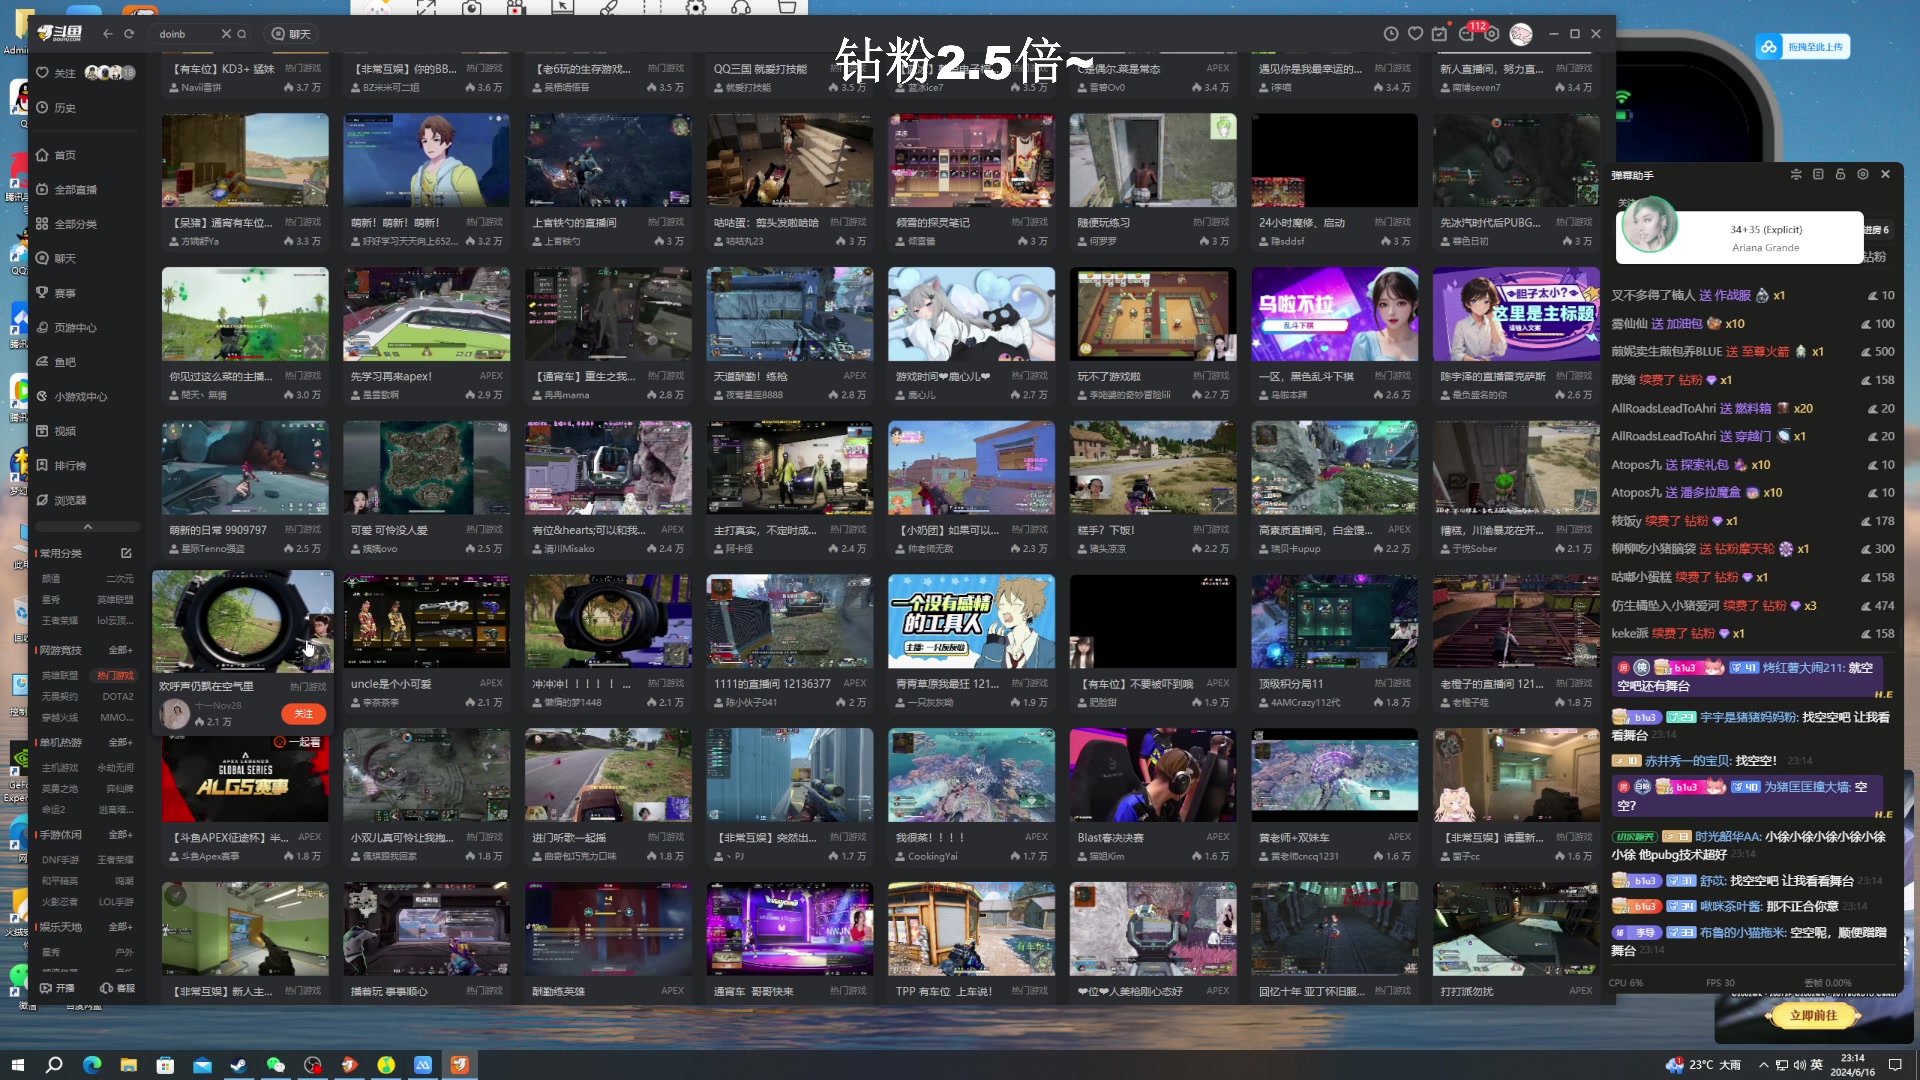The image size is (1920, 1080).
Task: Open 小游戏中心 mini-game center
Action: 82,396
